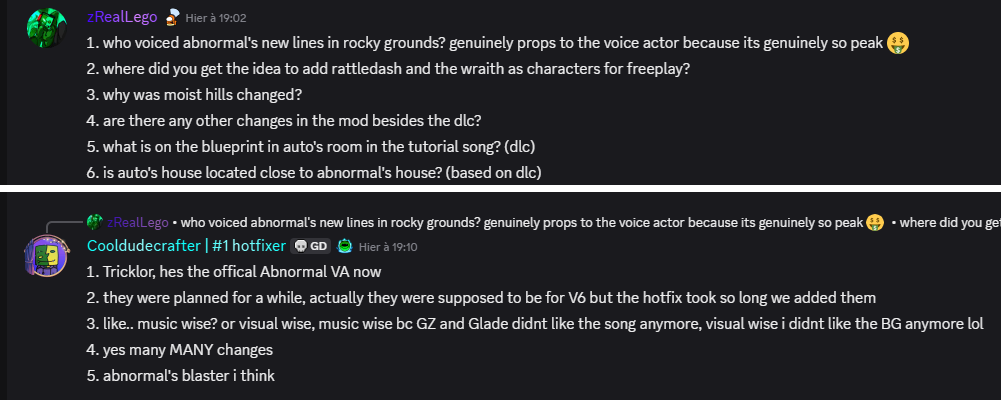Click the answer "abnormal's blaster i think"

click(x=181, y=376)
